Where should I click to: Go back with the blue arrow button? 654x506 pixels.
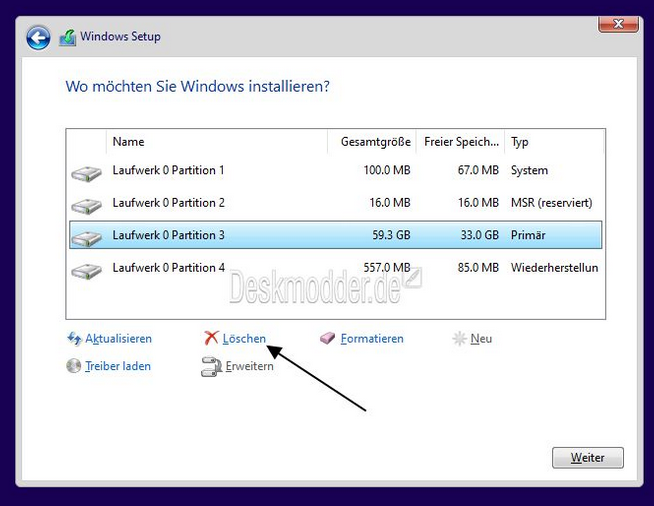coord(38,38)
